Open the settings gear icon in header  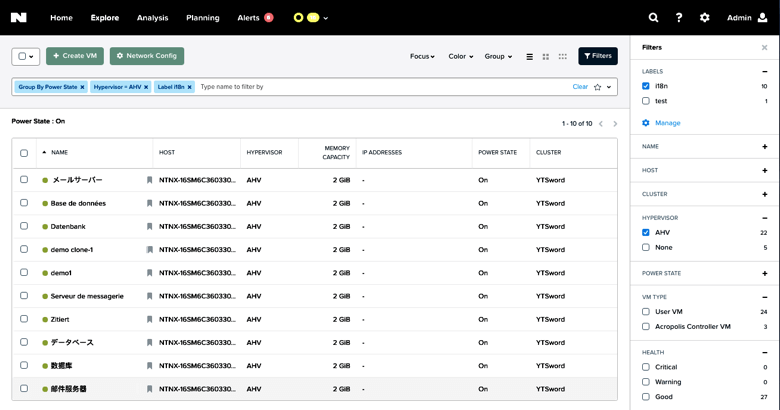click(x=705, y=18)
